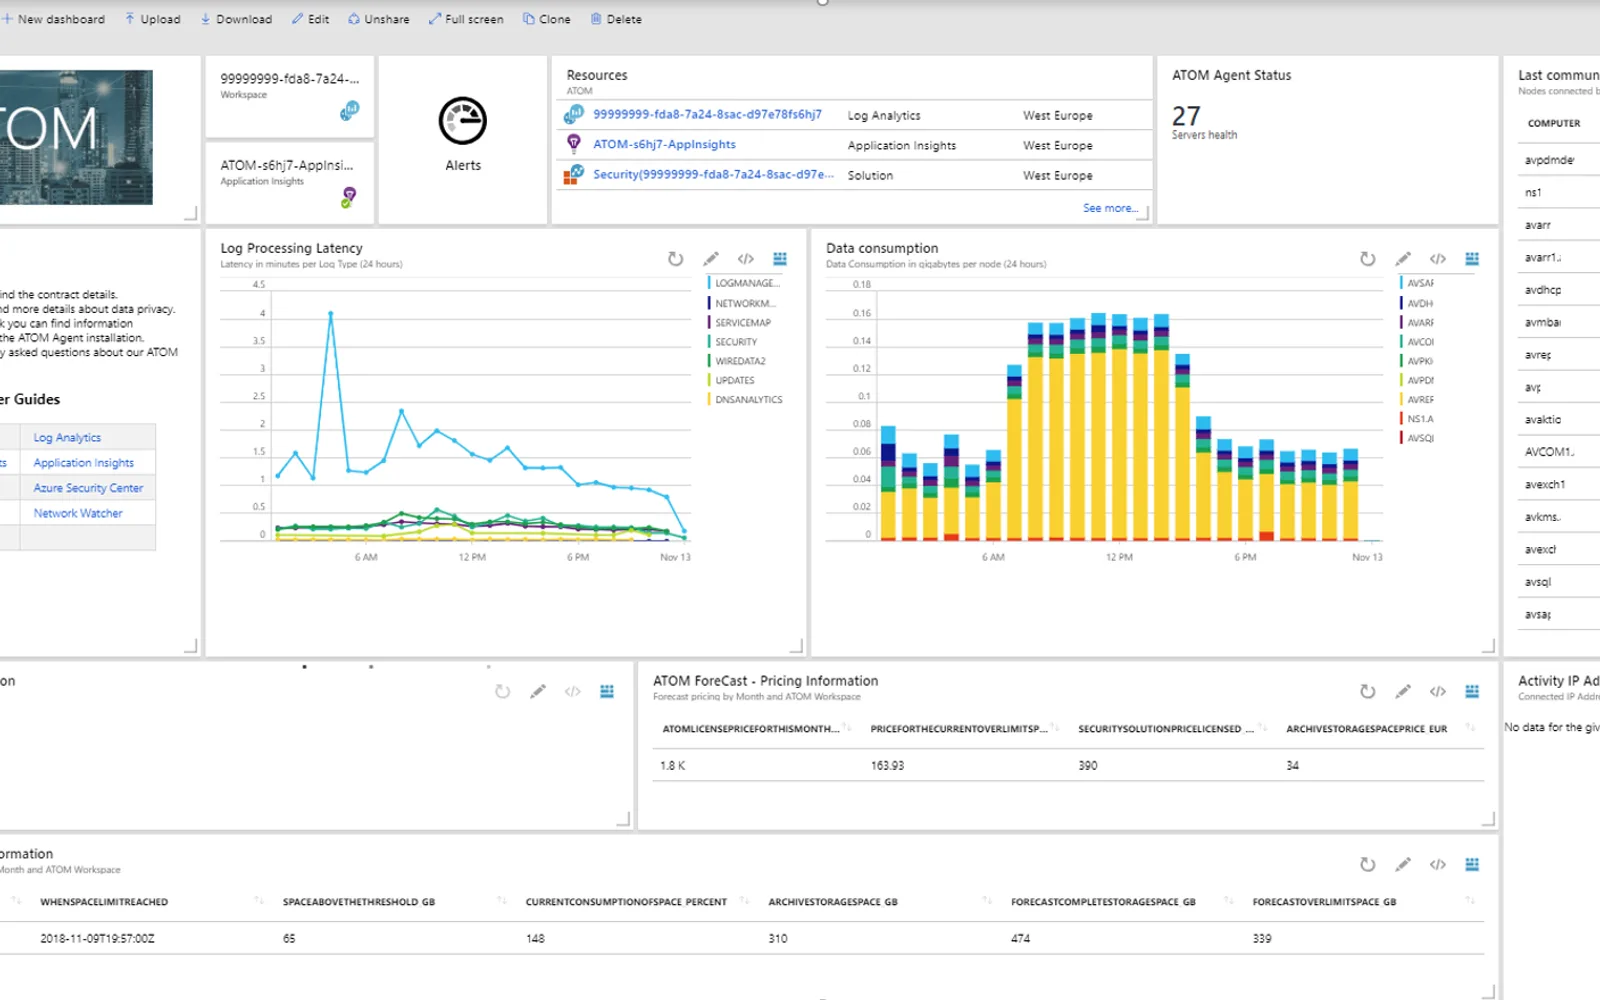Viewport: 1600px width, 1000px height.
Task: Edit Data consumption tile with pencil icon
Action: 1403,259
